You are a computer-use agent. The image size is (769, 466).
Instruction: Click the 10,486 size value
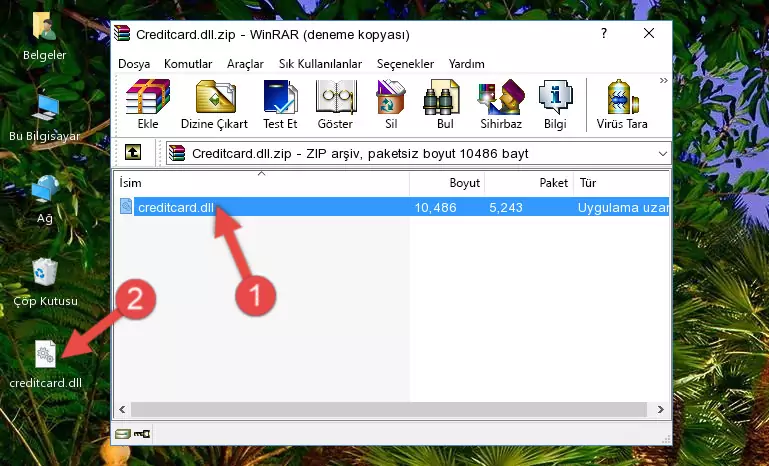tap(436, 207)
